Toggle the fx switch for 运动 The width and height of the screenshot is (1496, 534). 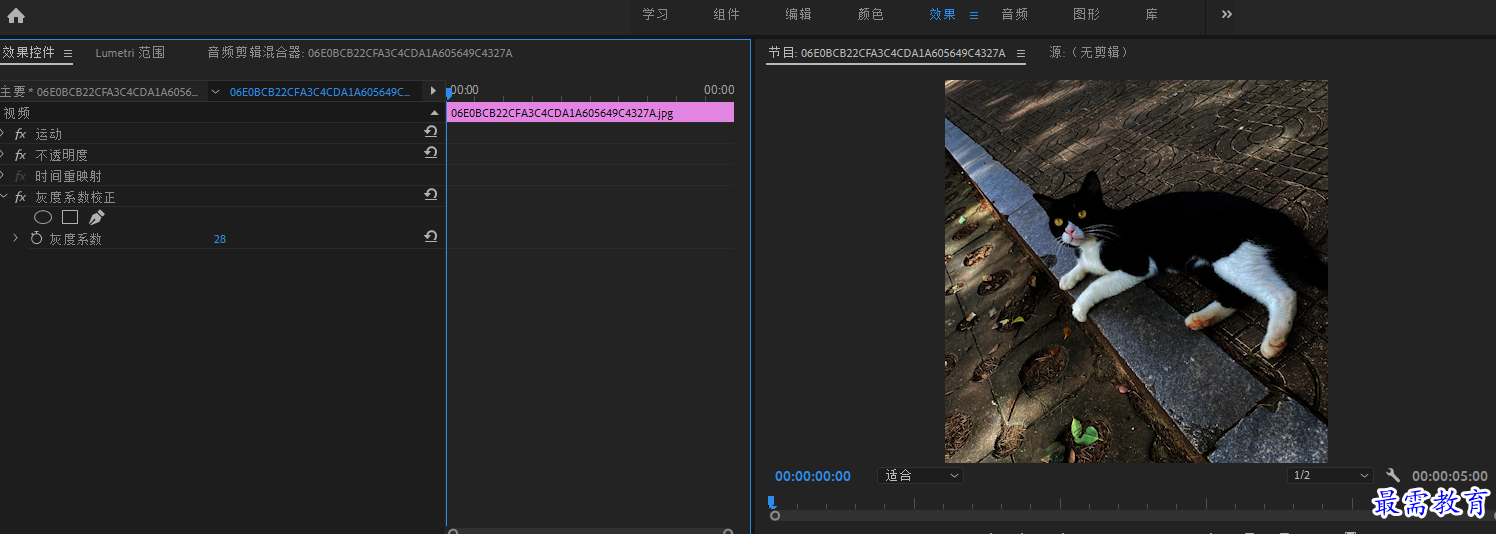coord(20,134)
